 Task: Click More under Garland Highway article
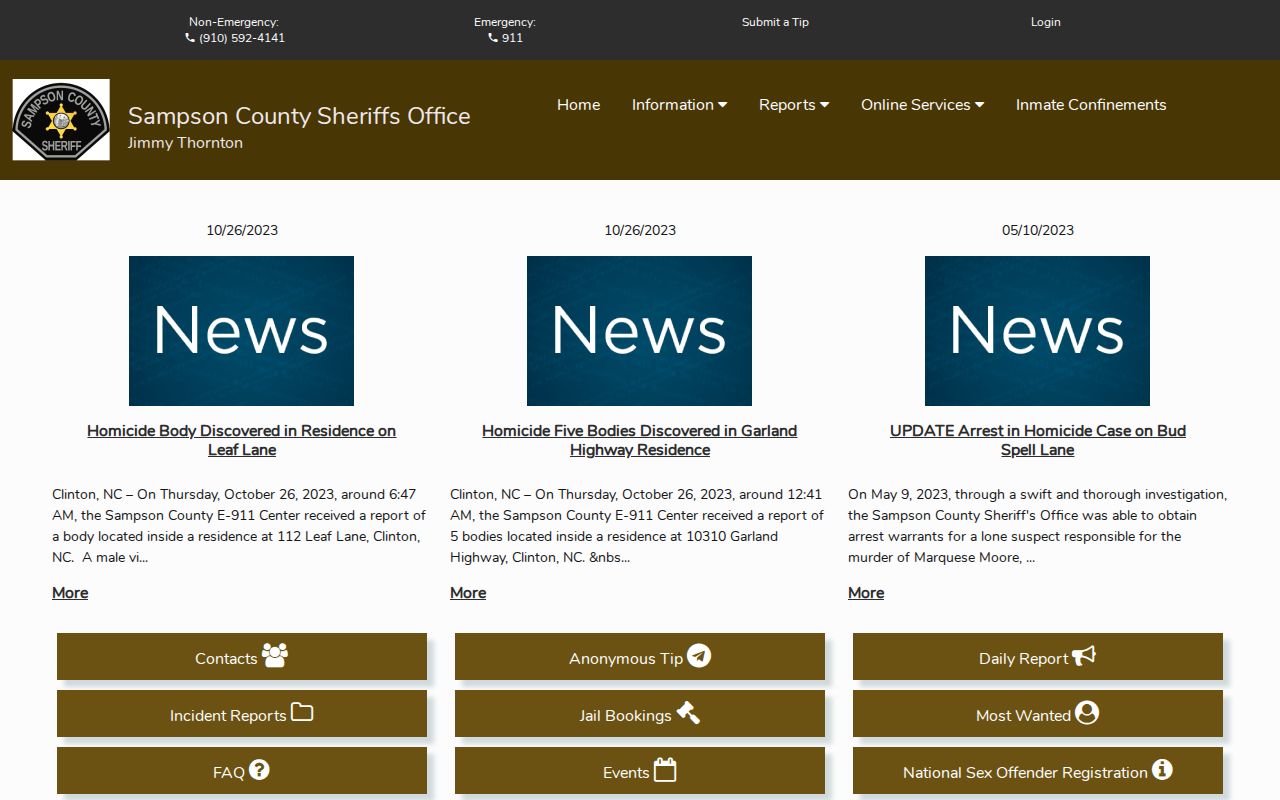click(x=468, y=593)
